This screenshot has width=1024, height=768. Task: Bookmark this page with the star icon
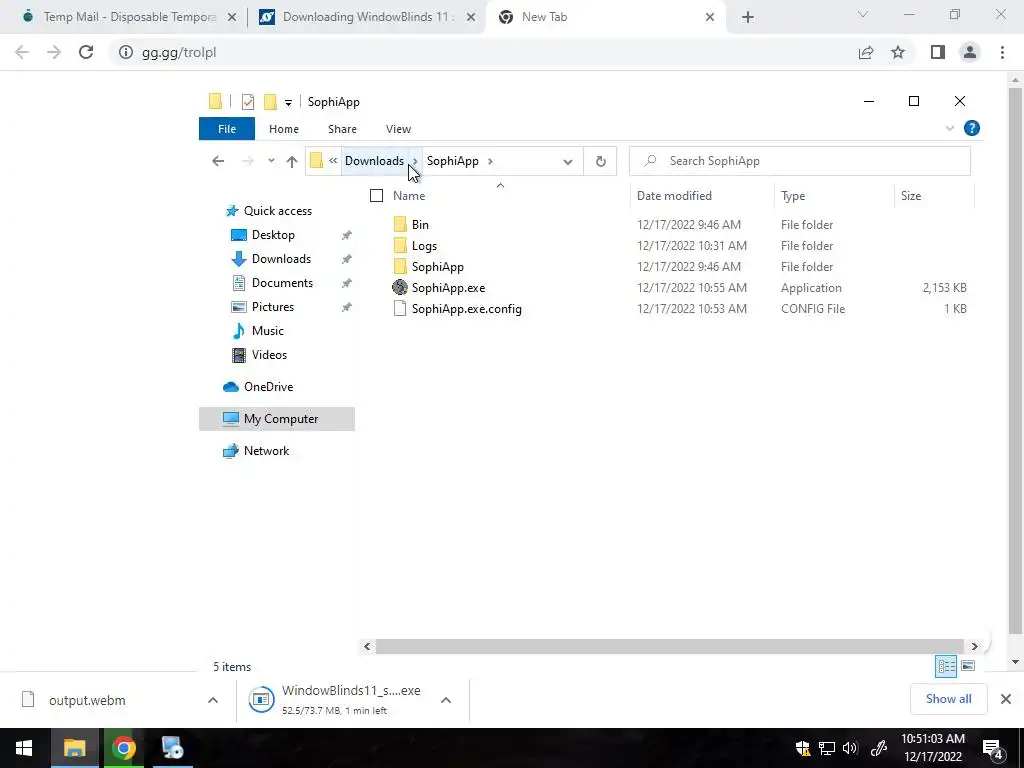pos(898,52)
